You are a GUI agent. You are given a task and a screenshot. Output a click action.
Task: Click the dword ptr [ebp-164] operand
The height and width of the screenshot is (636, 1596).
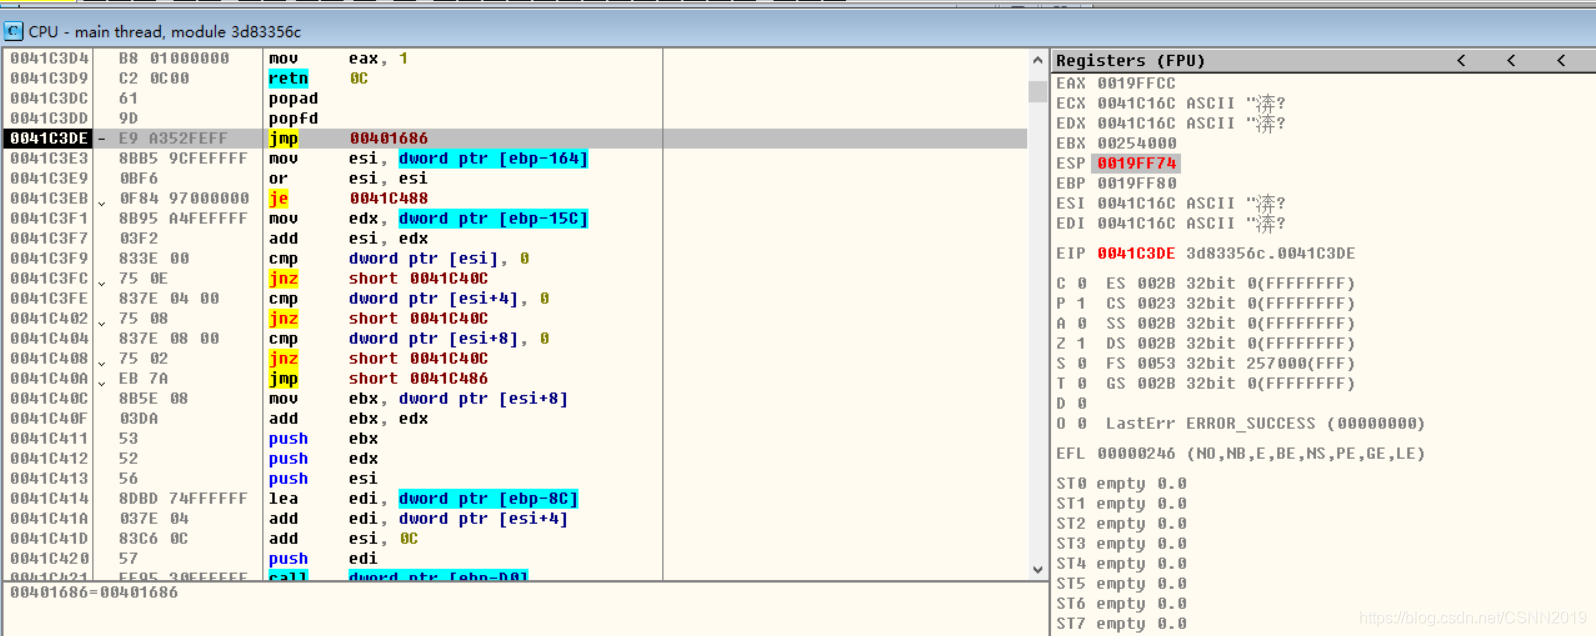click(493, 158)
